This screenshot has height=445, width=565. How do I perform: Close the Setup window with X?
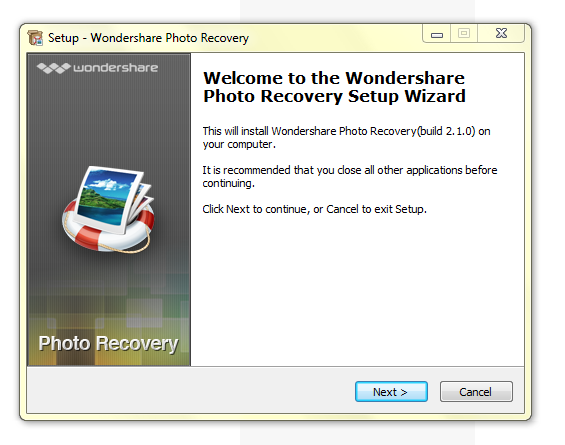pyautogui.click(x=501, y=34)
